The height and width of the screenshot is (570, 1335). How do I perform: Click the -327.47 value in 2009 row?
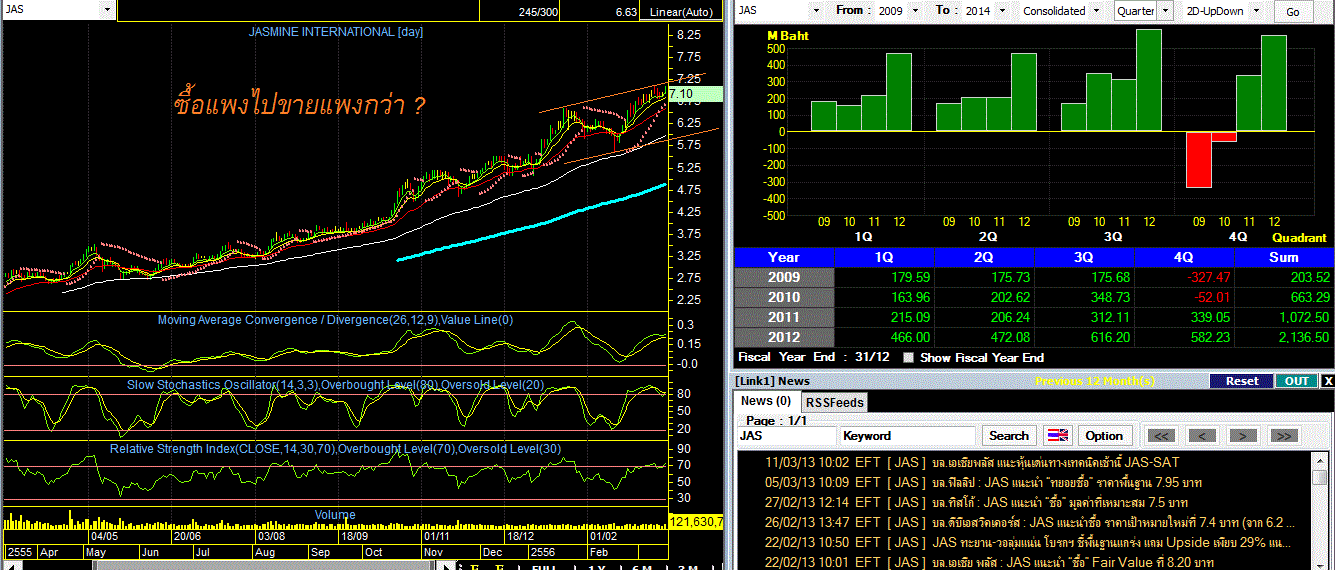(x=1208, y=277)
